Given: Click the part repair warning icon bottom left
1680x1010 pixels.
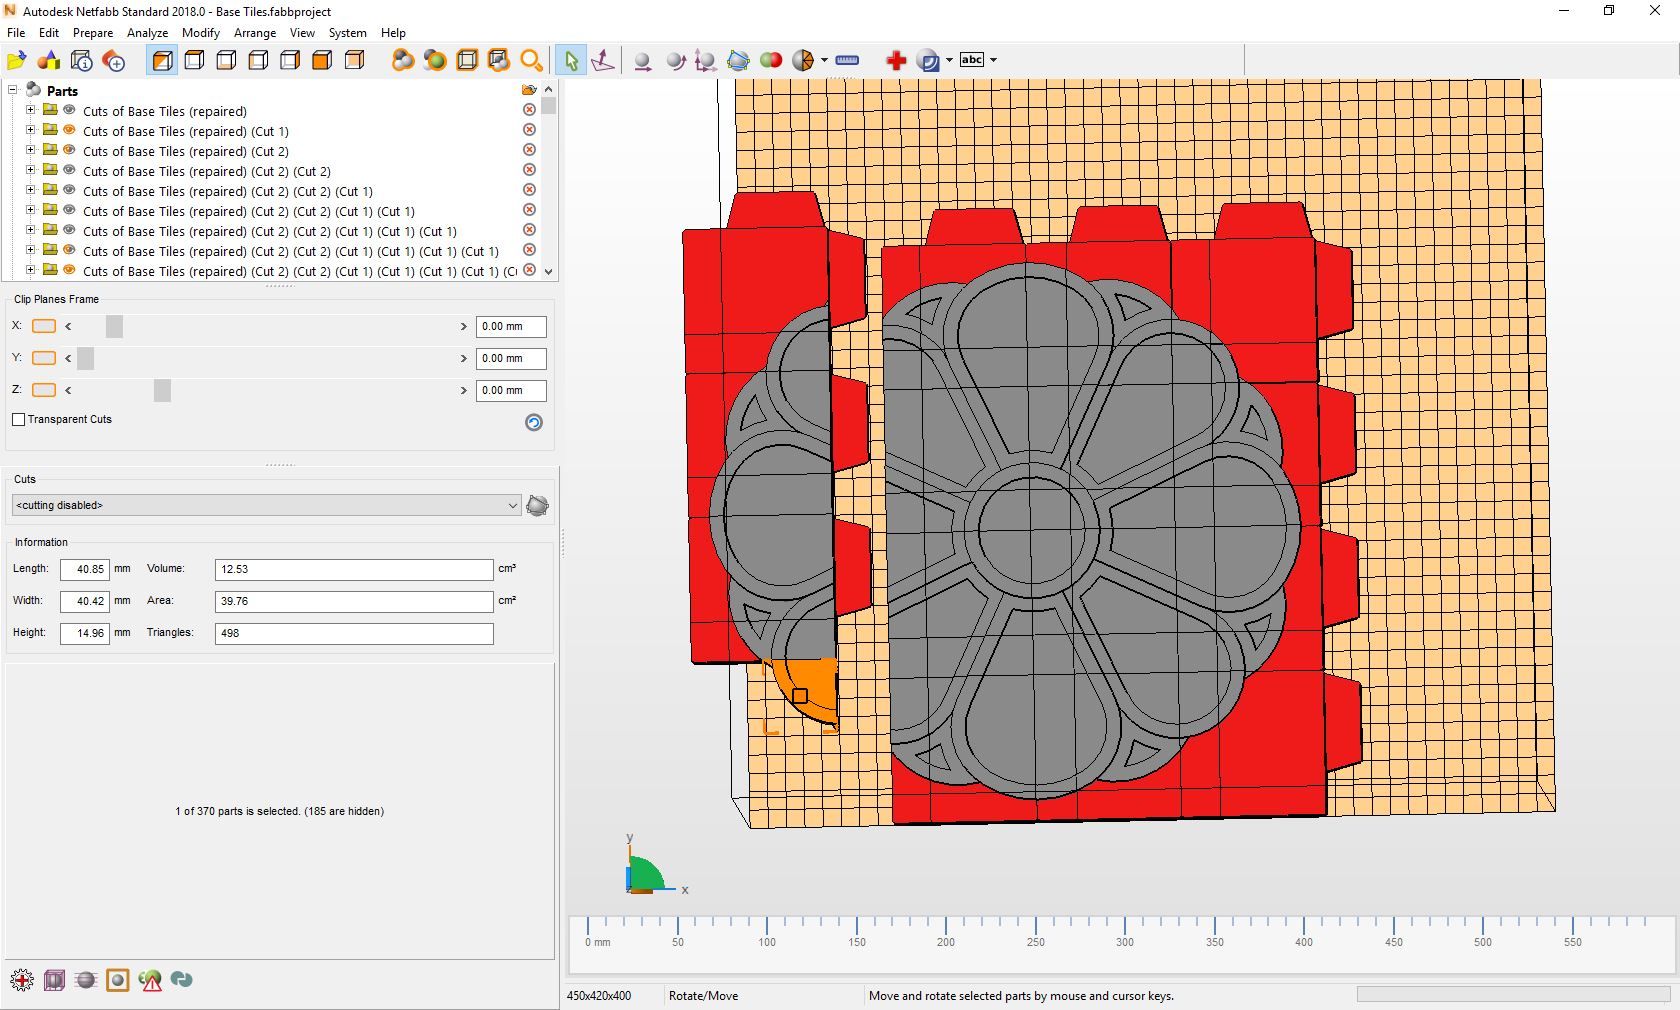Looking at the screenshot, I should click(150, 981).
